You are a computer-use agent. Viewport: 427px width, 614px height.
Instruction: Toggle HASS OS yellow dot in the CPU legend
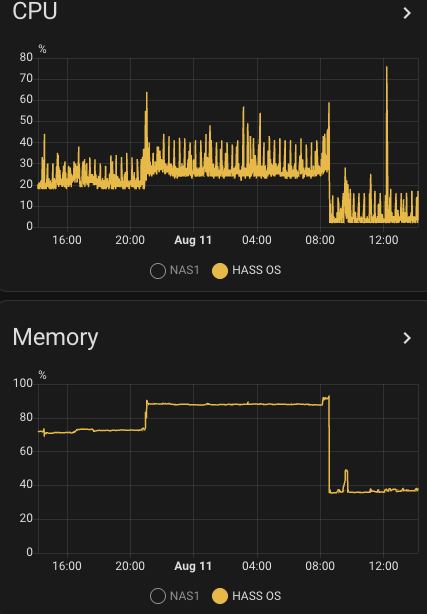tap(220, 271)
